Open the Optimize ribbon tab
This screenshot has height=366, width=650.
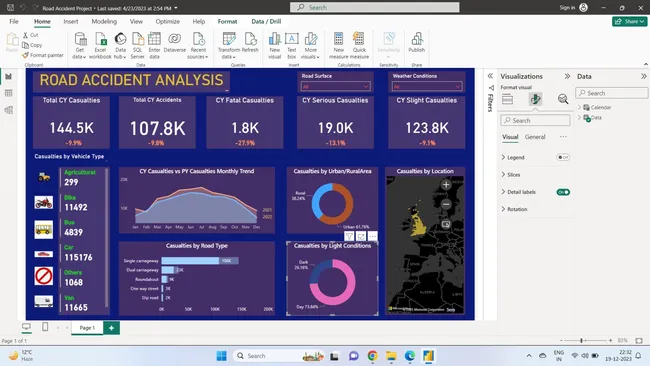point(167,22)
